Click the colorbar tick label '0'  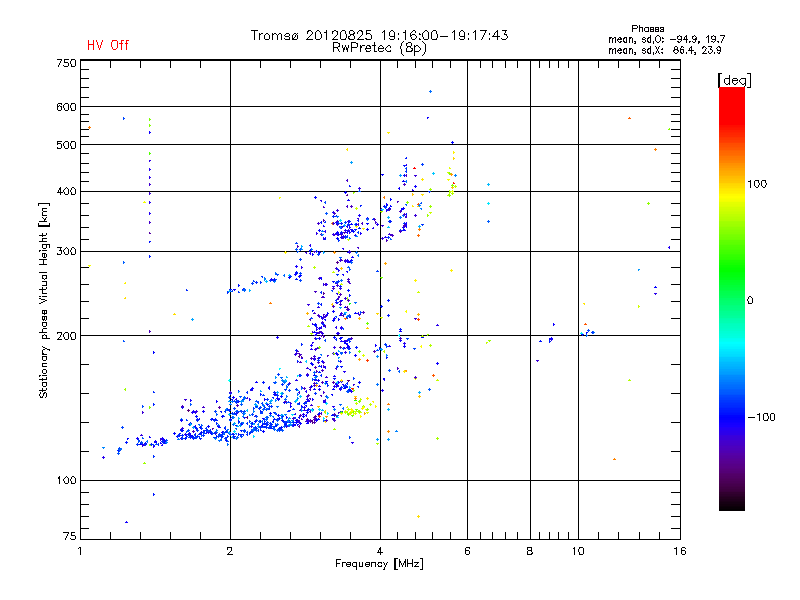(x=750, y=301)
